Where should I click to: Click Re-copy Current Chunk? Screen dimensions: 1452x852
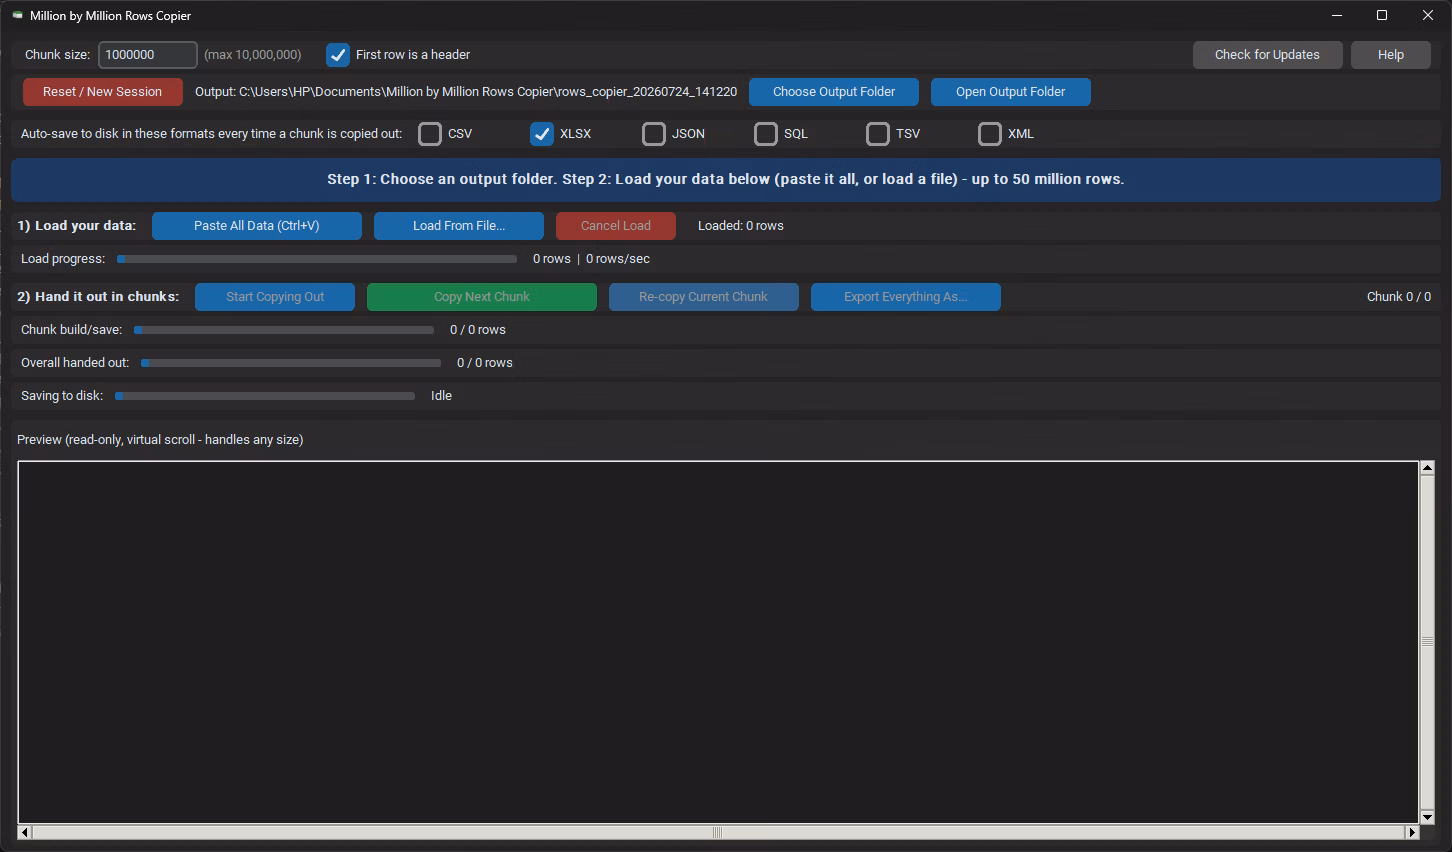click(x=704, y=297)
